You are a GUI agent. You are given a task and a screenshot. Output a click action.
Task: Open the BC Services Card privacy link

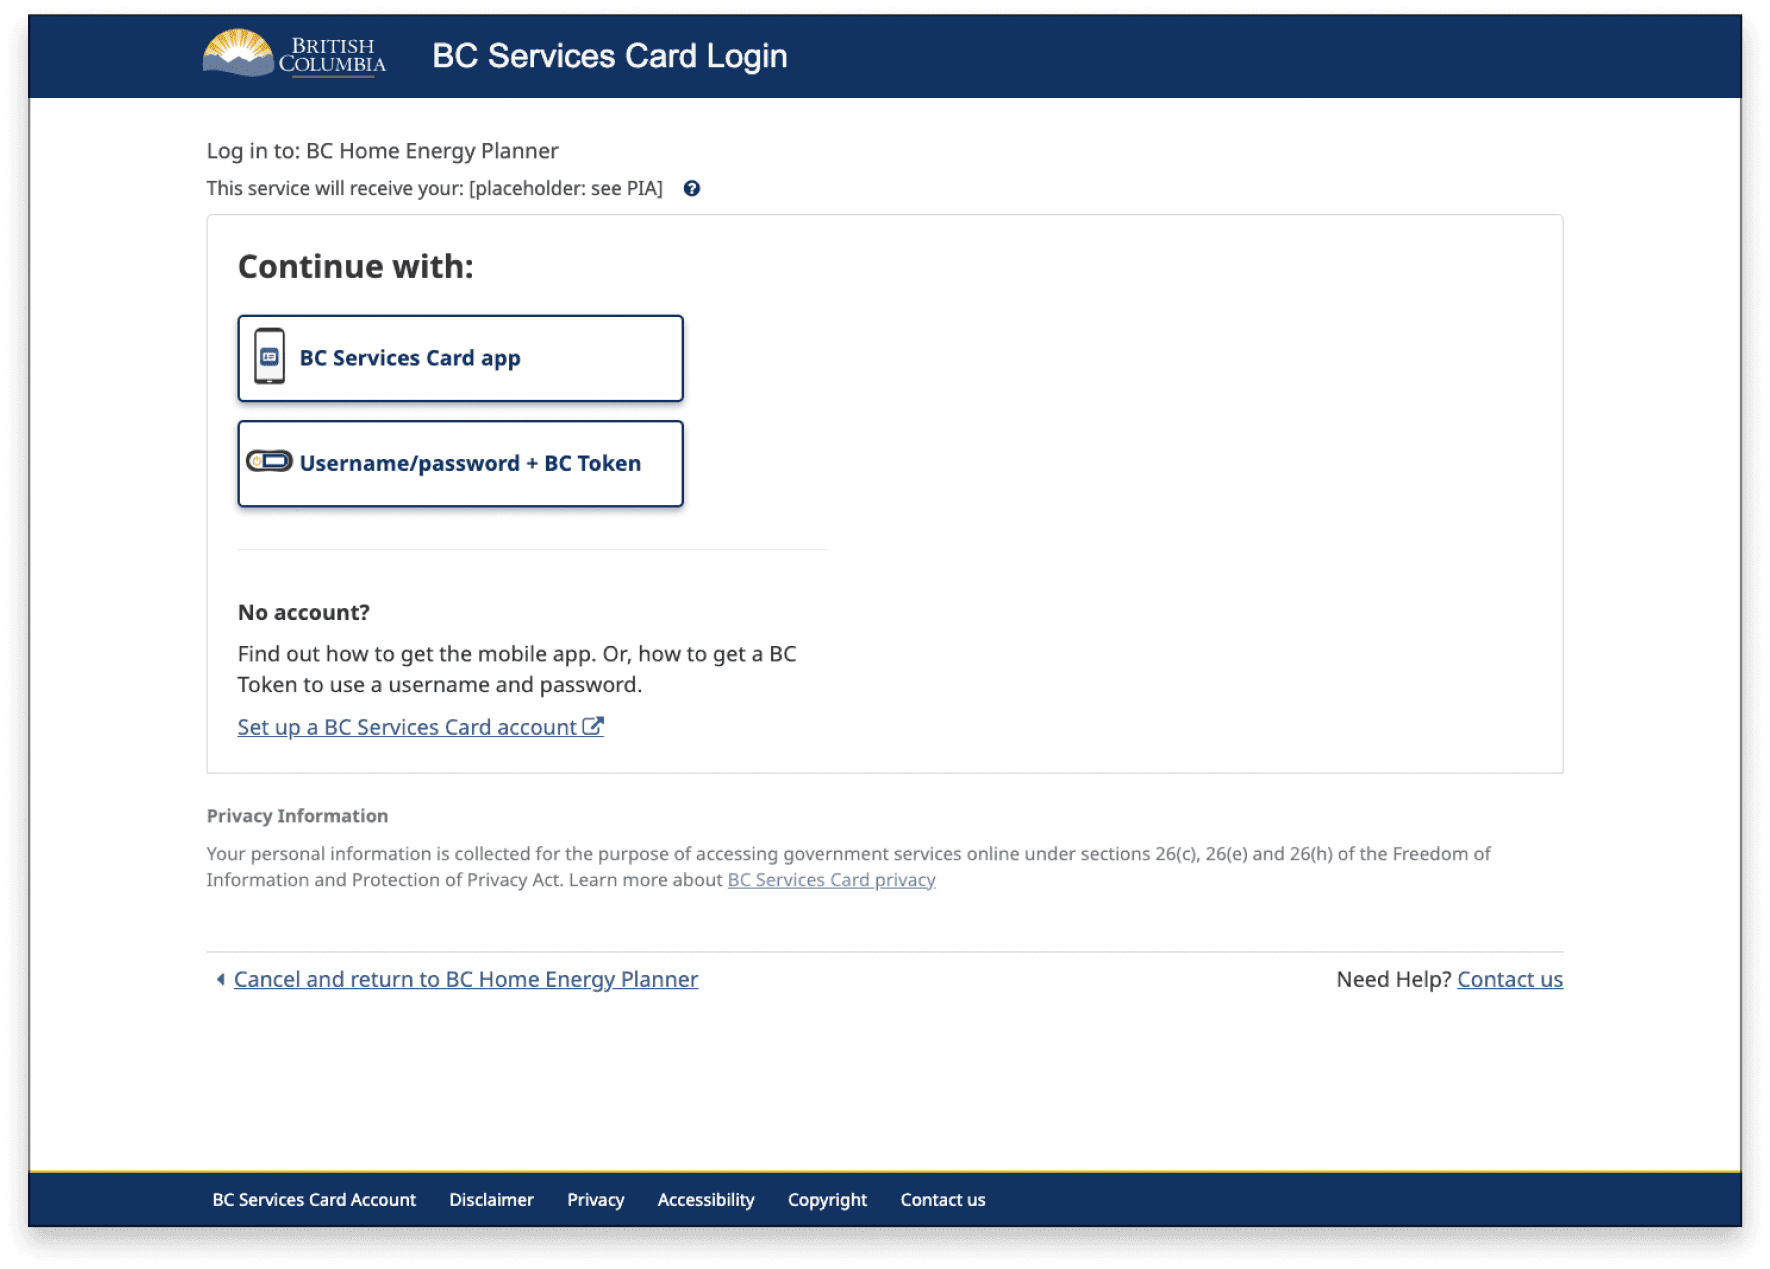[831, 880]
